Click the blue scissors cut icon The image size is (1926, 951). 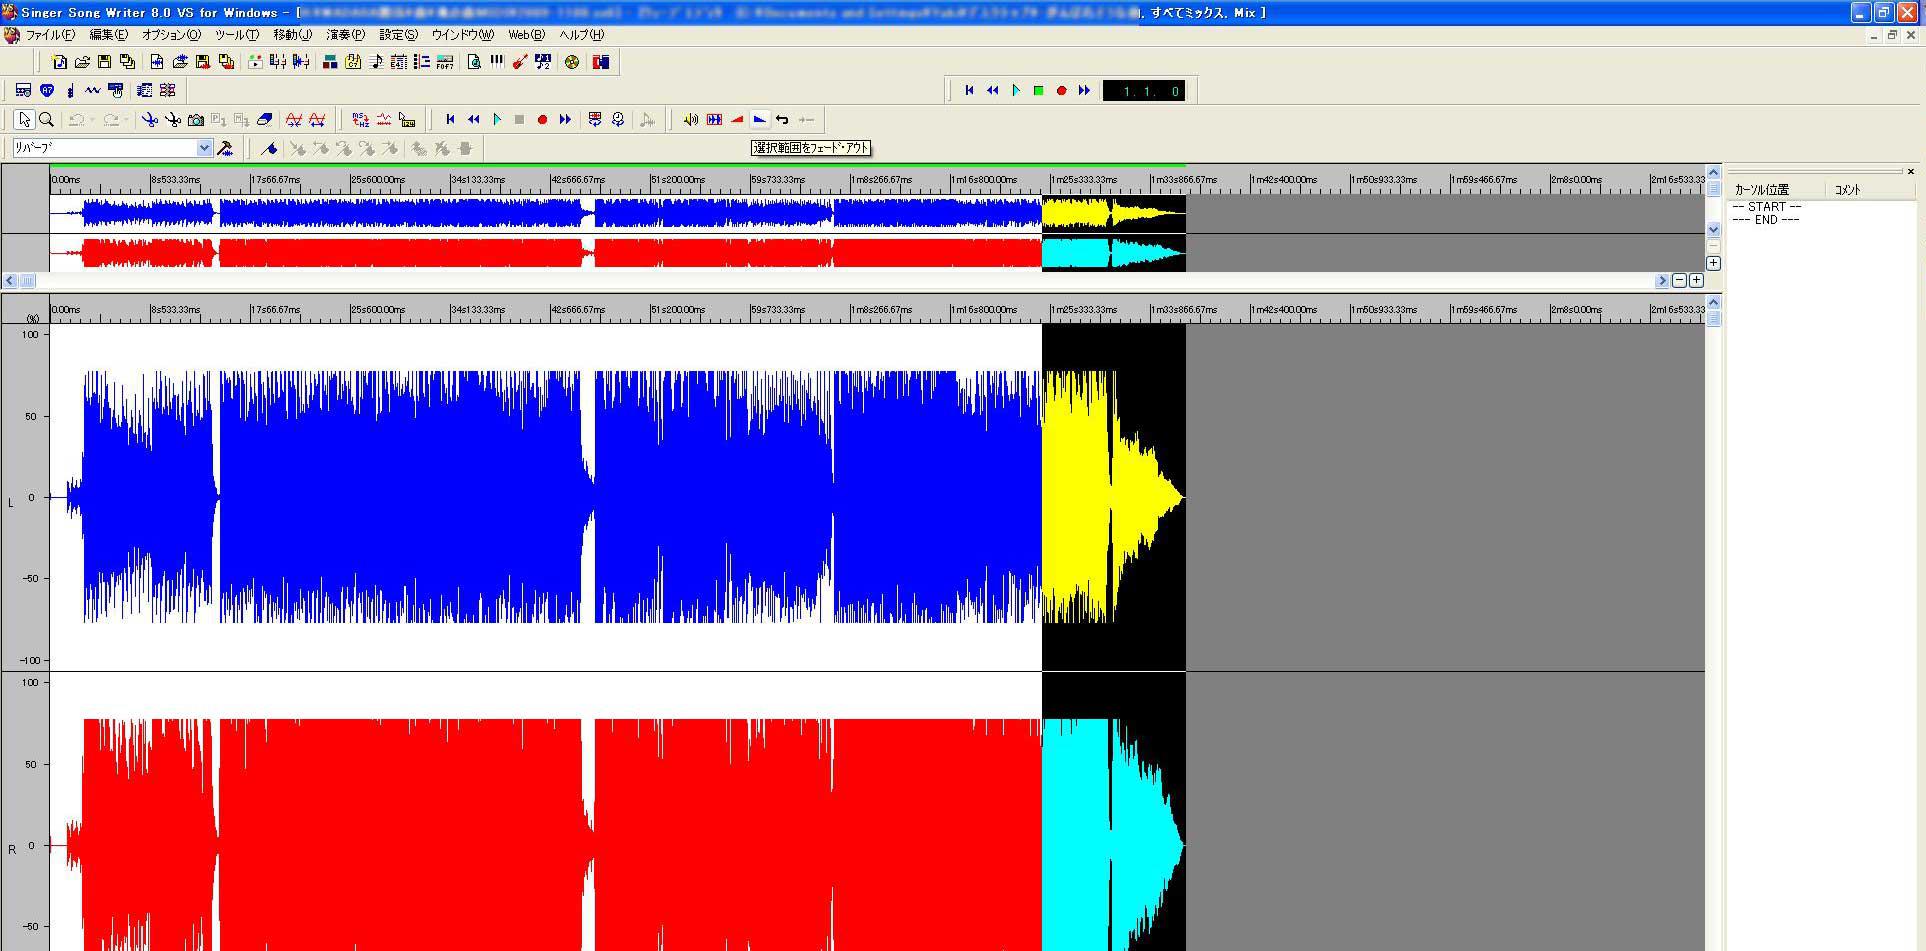click(x=150, y=120)
